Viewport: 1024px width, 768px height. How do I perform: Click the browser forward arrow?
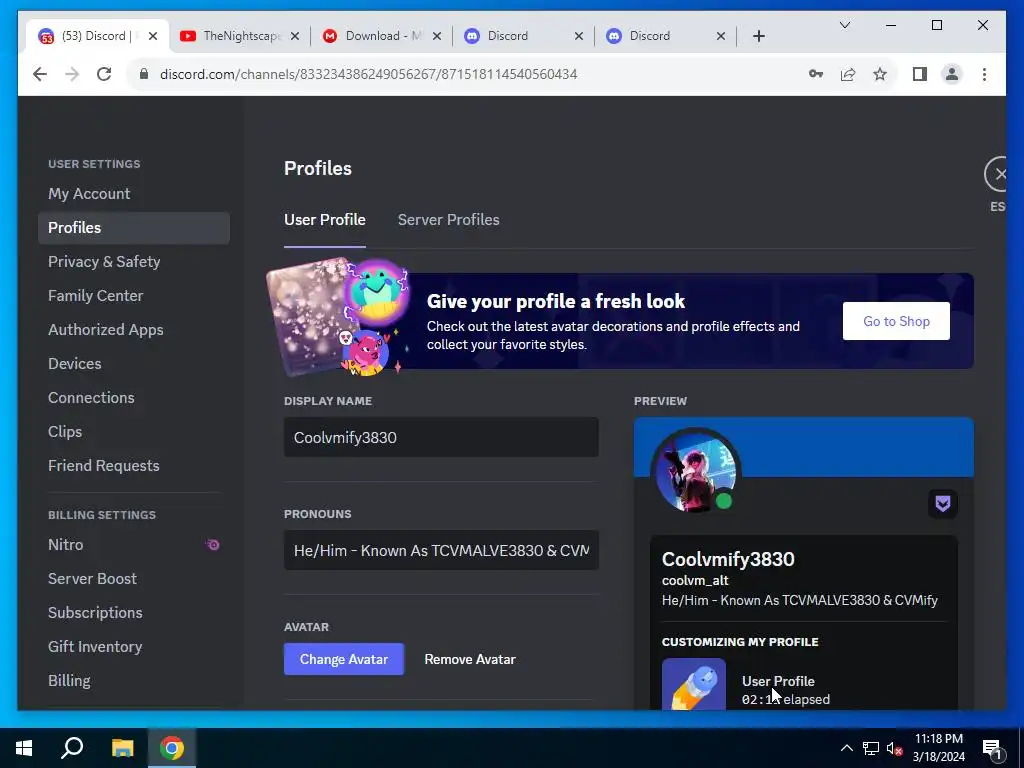(x=72, y=74)
